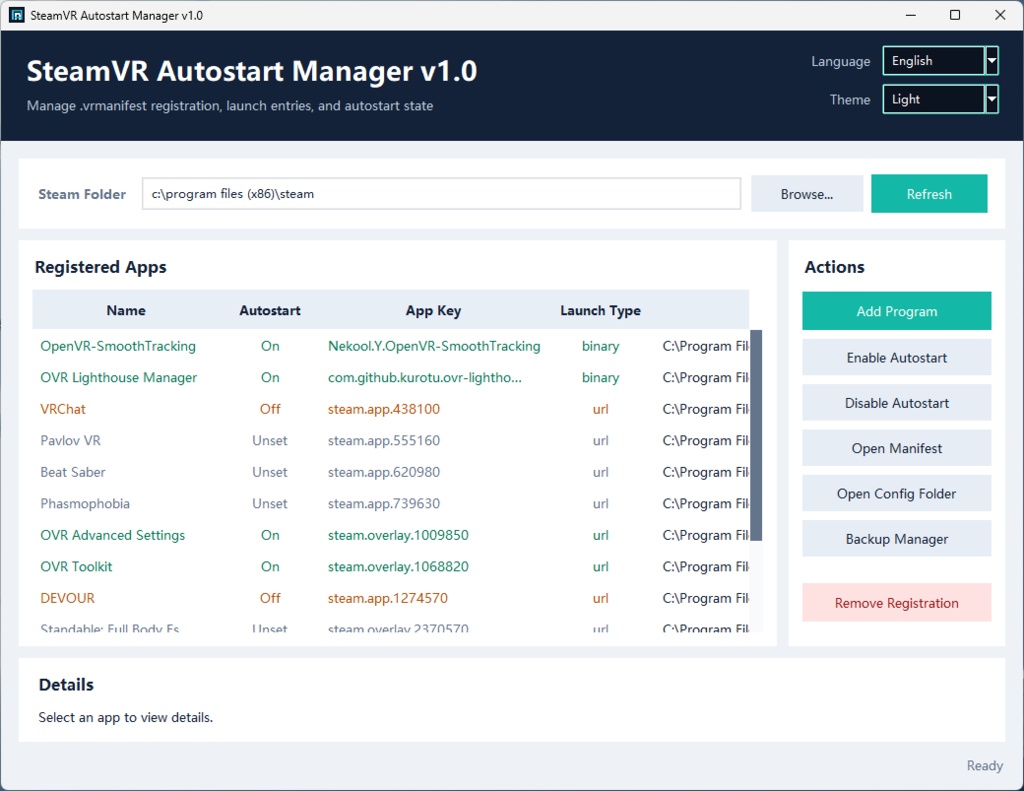The image size is (1024, 791).
Task: Click the steam.app.739630 app key
Action: click(x=383, y=504)
